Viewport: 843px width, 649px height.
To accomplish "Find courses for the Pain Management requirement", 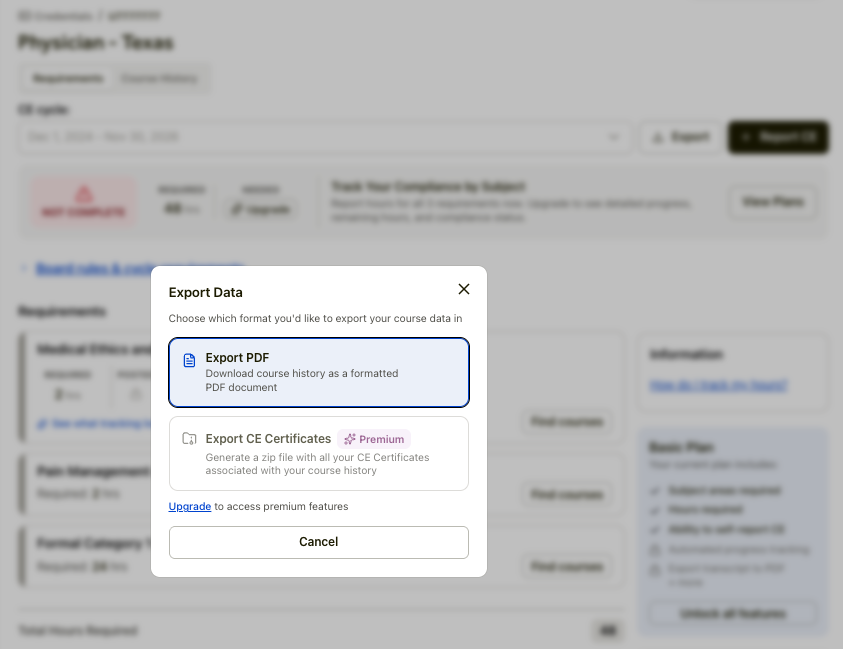I will pos(566,494).
